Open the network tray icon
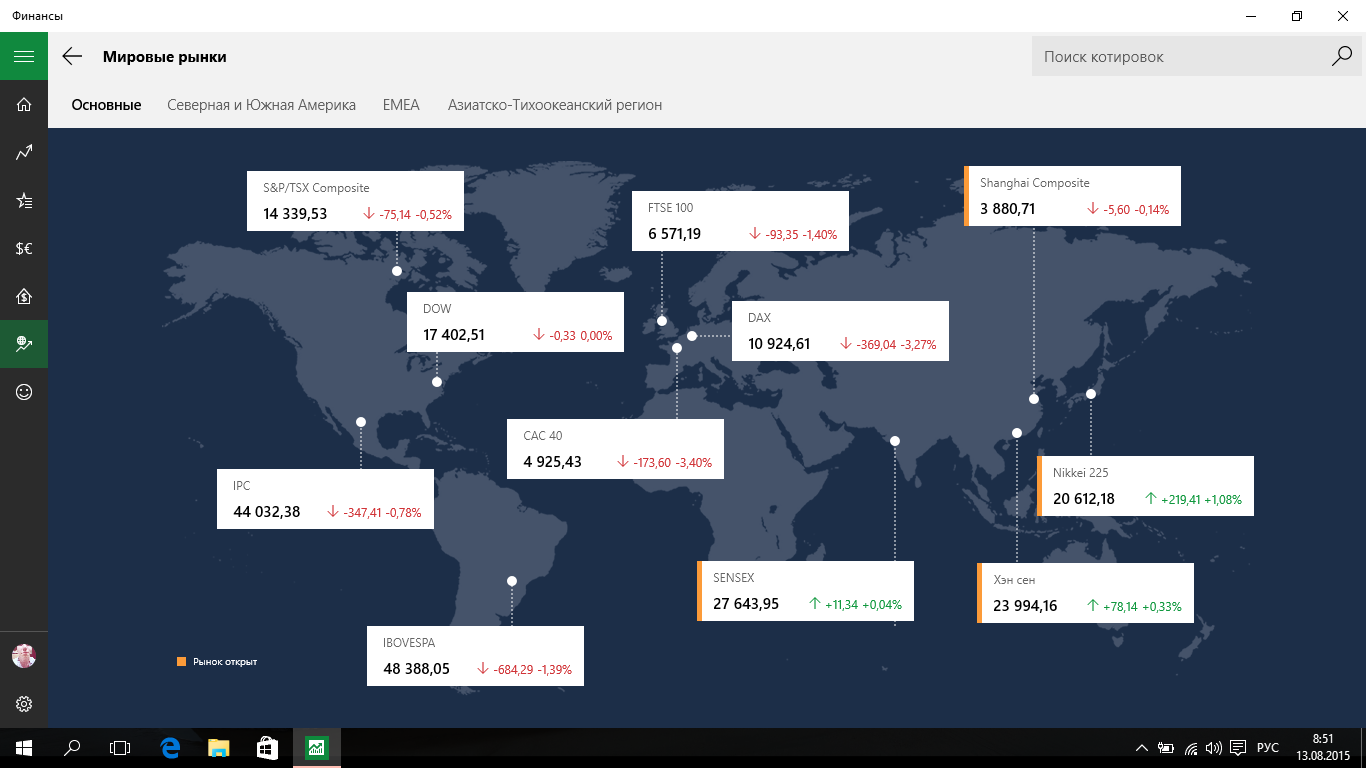 click(1191, 748)
